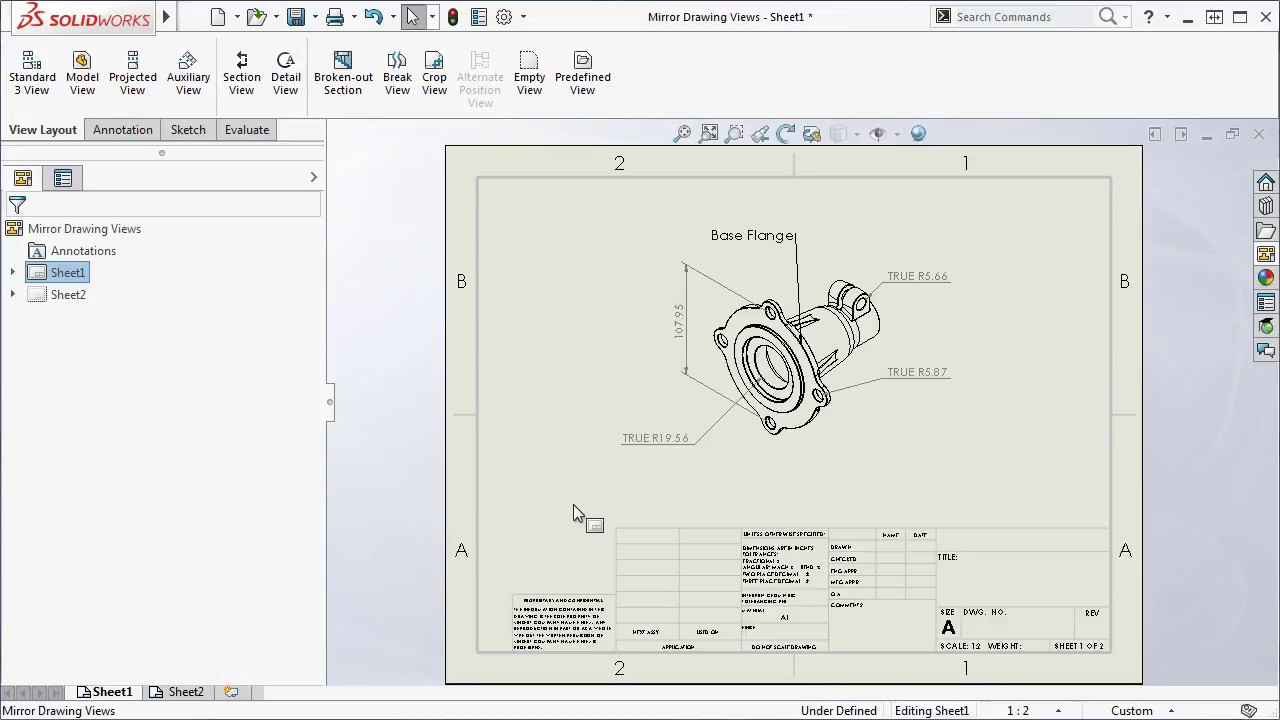Select the Section View tool
Screen dimensions: 1280x720
[x=241, y=72]
